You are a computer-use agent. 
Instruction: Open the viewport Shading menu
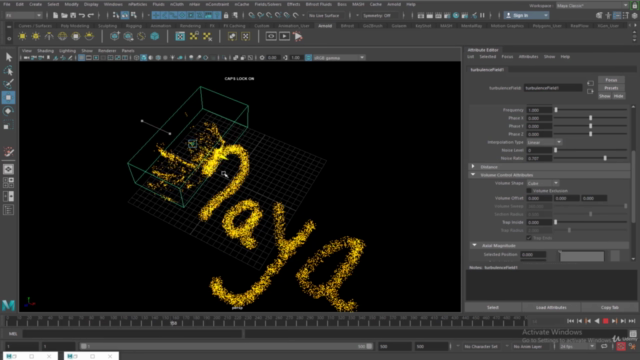click(x=45, y=51)
